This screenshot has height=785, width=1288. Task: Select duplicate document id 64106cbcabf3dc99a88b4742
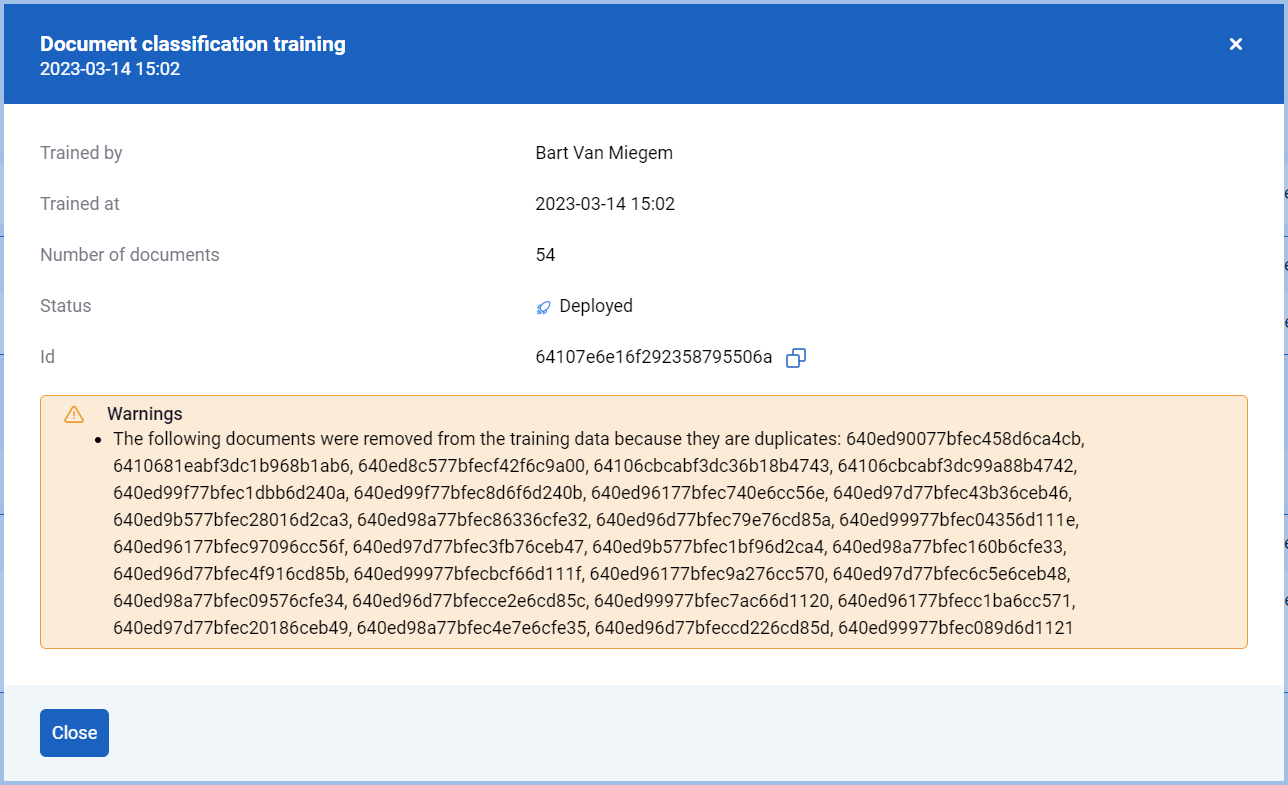coord(955,466)
